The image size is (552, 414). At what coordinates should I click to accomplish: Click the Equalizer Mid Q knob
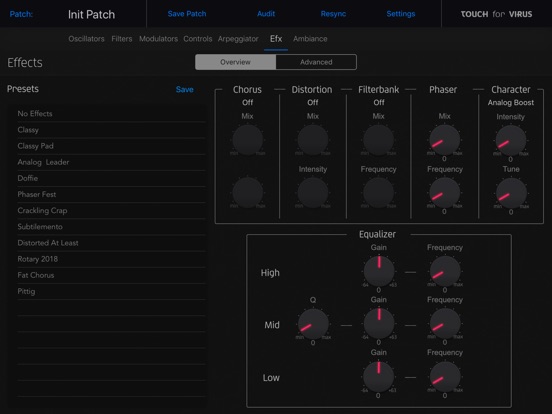313,324
